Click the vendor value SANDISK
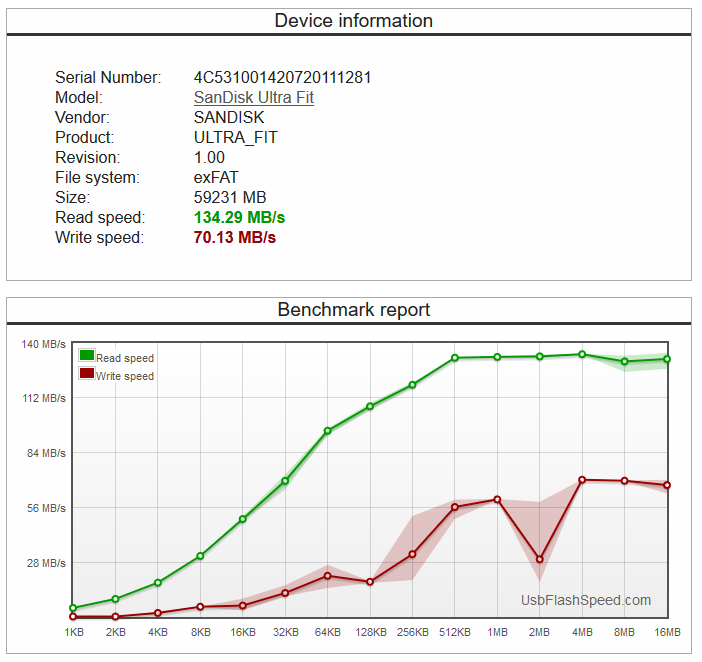702x662 pixels. [229, 117]
